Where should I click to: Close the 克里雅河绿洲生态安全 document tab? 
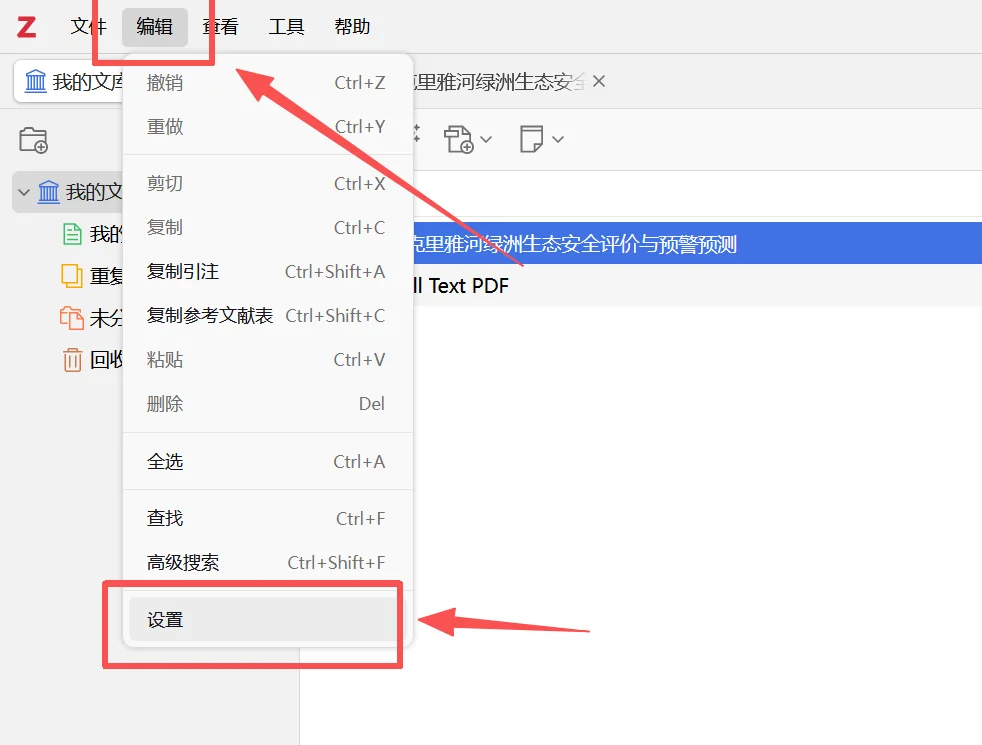coord(598,82)
